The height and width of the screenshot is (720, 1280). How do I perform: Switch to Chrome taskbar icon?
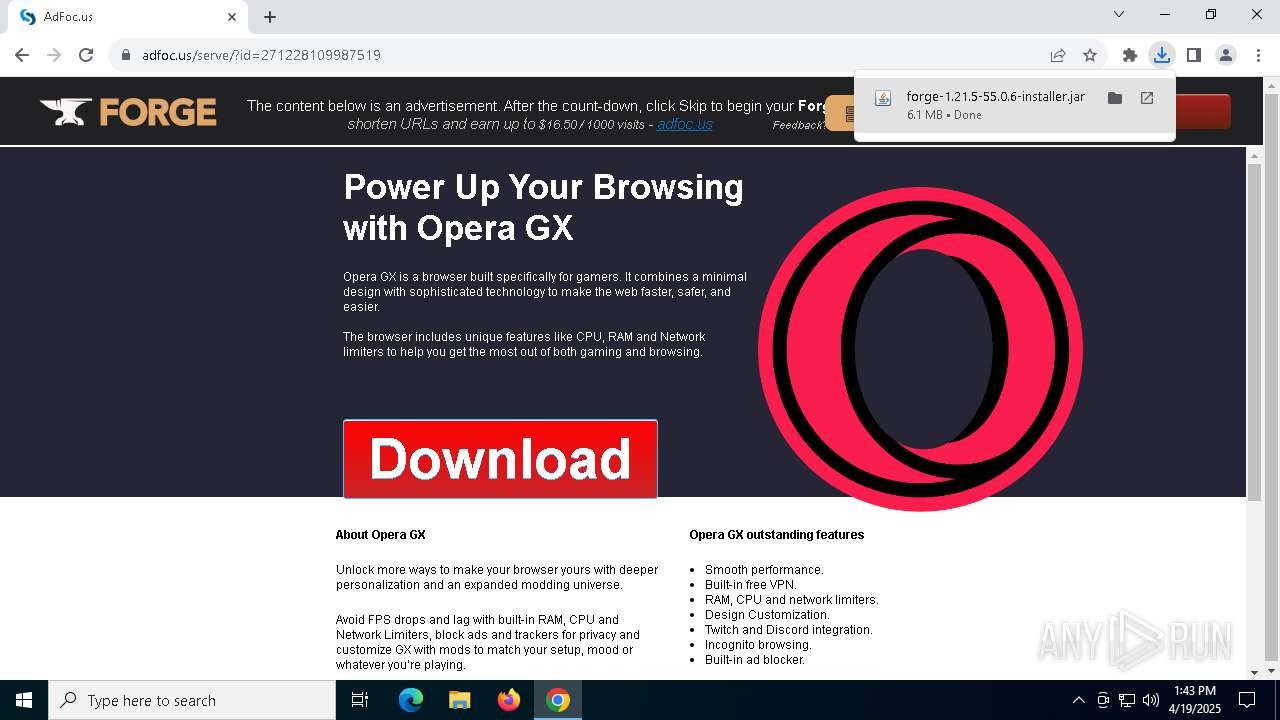[558, 700]
